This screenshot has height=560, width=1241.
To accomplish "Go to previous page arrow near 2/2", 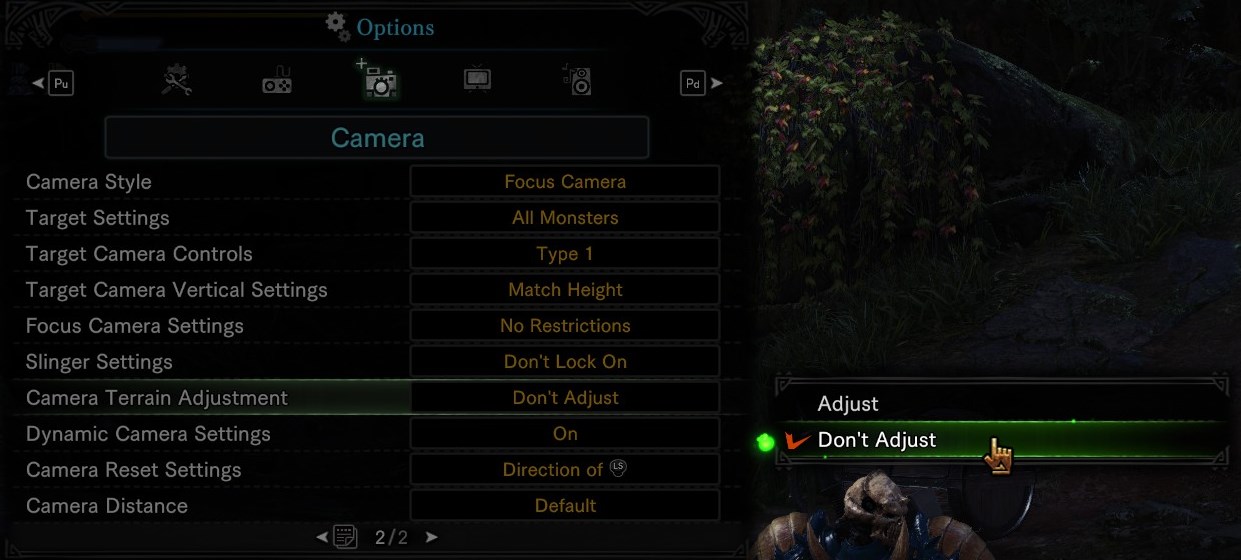I will coord(322,537).
